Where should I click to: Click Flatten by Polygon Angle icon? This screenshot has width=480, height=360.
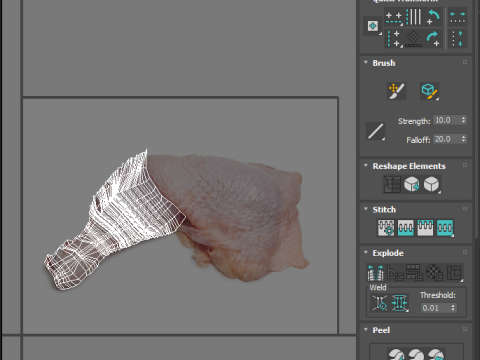coord(395,272)
